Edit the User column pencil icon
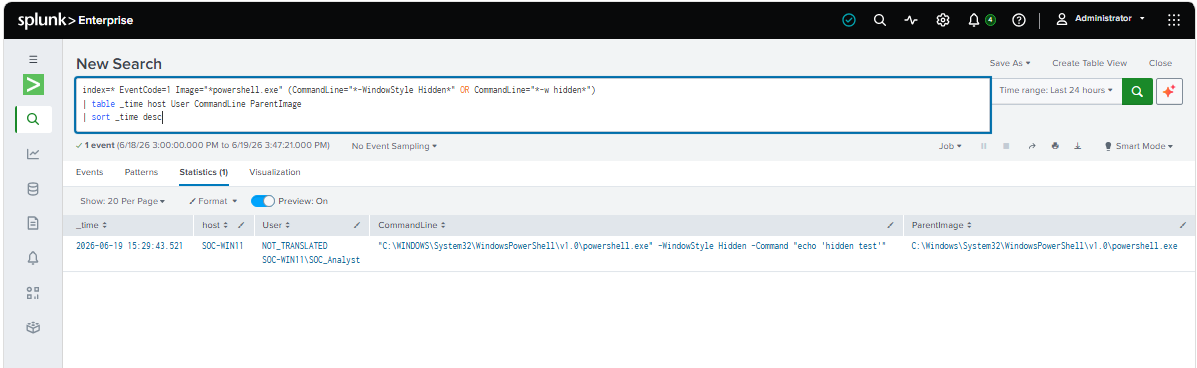The image size is (1197, 368). tap(357, 226)
